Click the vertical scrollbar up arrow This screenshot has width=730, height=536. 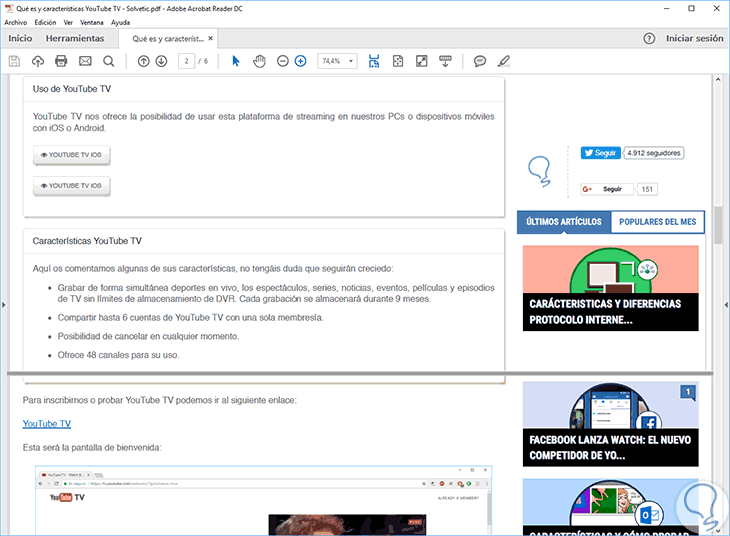point(718,80)
